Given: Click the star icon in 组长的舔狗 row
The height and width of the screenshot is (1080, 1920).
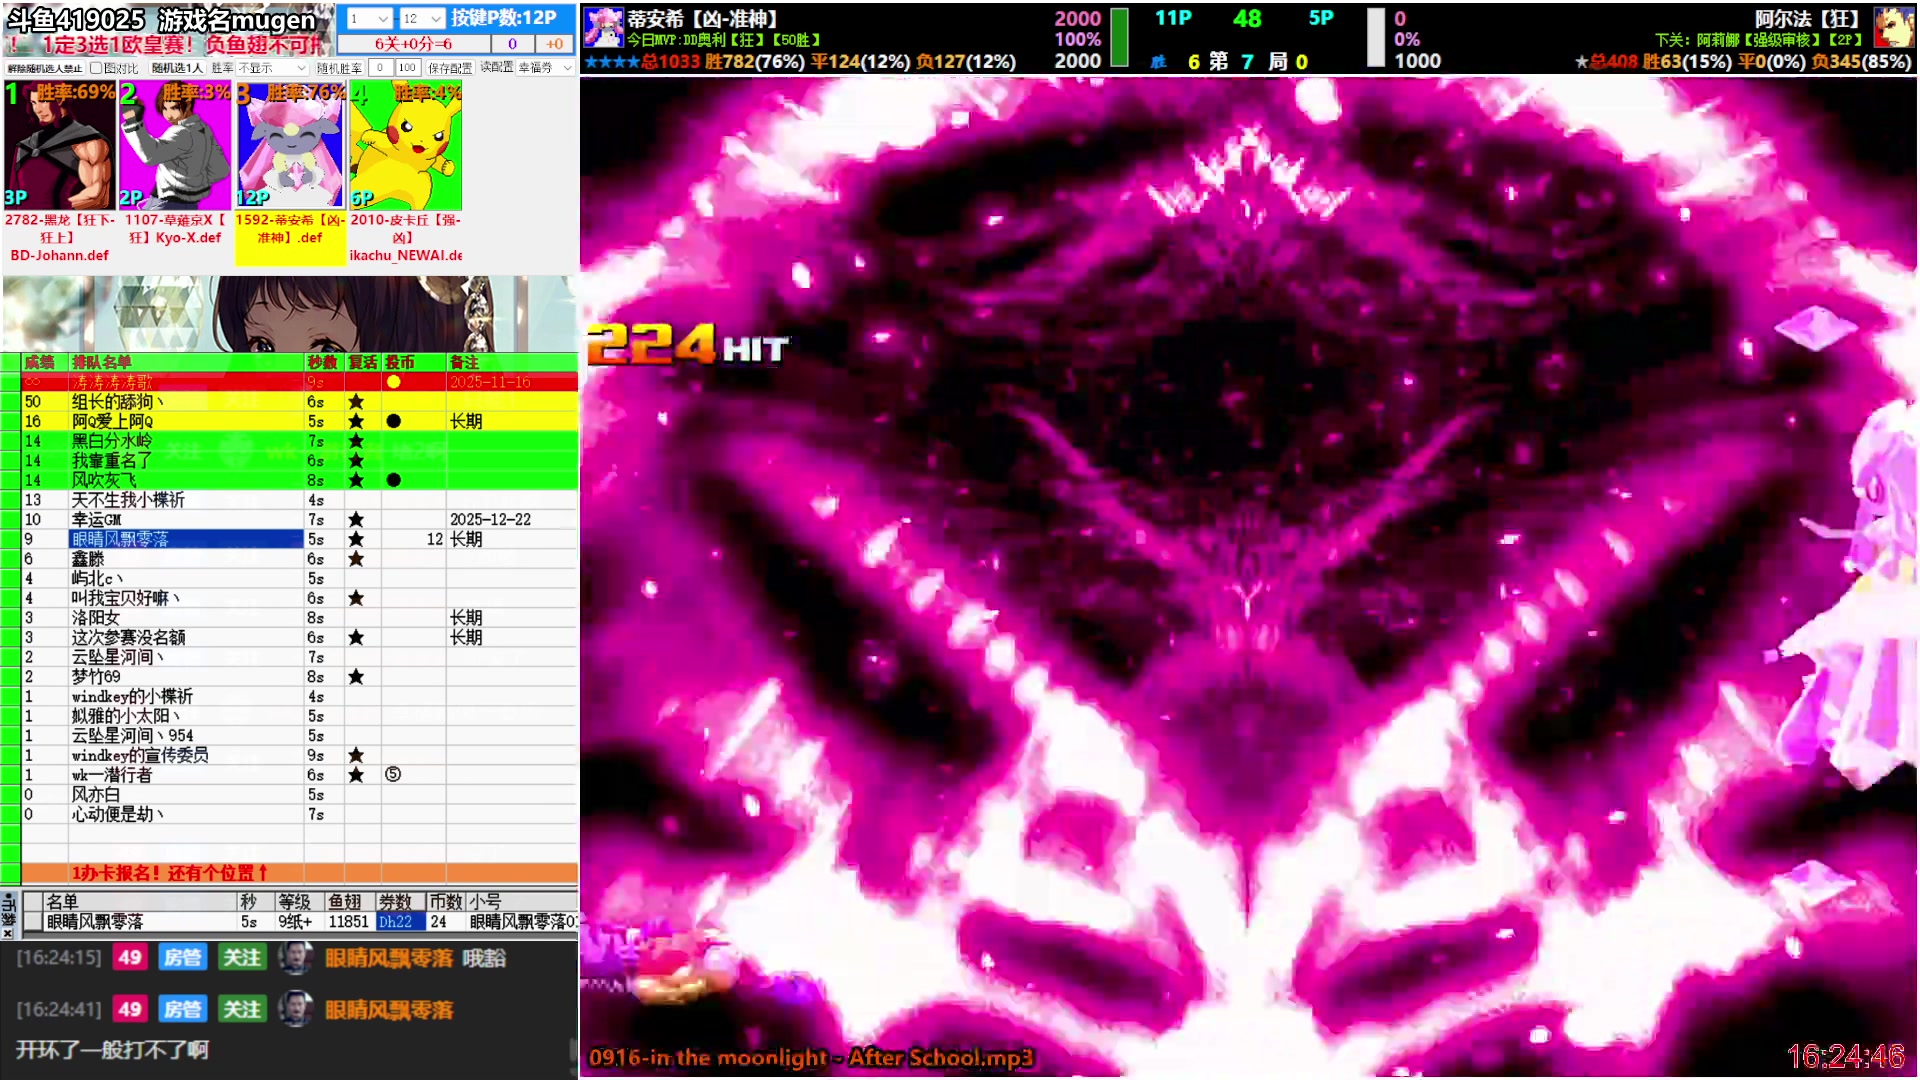Looking at the screenshot, I should pyautogui.click(x=356, y=401).
